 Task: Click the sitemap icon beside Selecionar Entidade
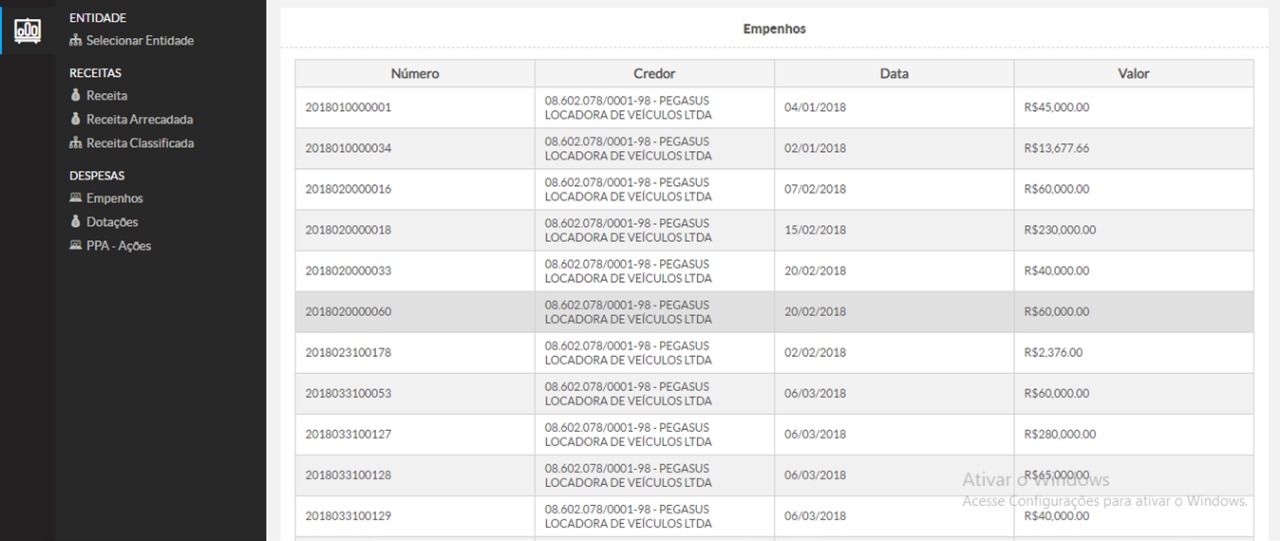(x=75, y=41)
